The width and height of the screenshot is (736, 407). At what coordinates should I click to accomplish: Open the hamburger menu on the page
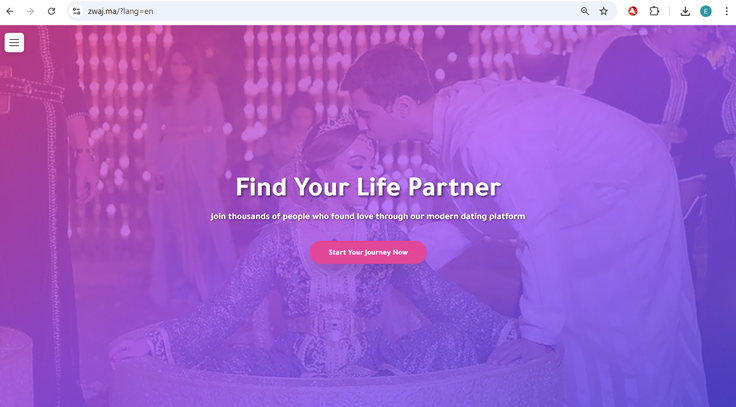click(15, 43)
